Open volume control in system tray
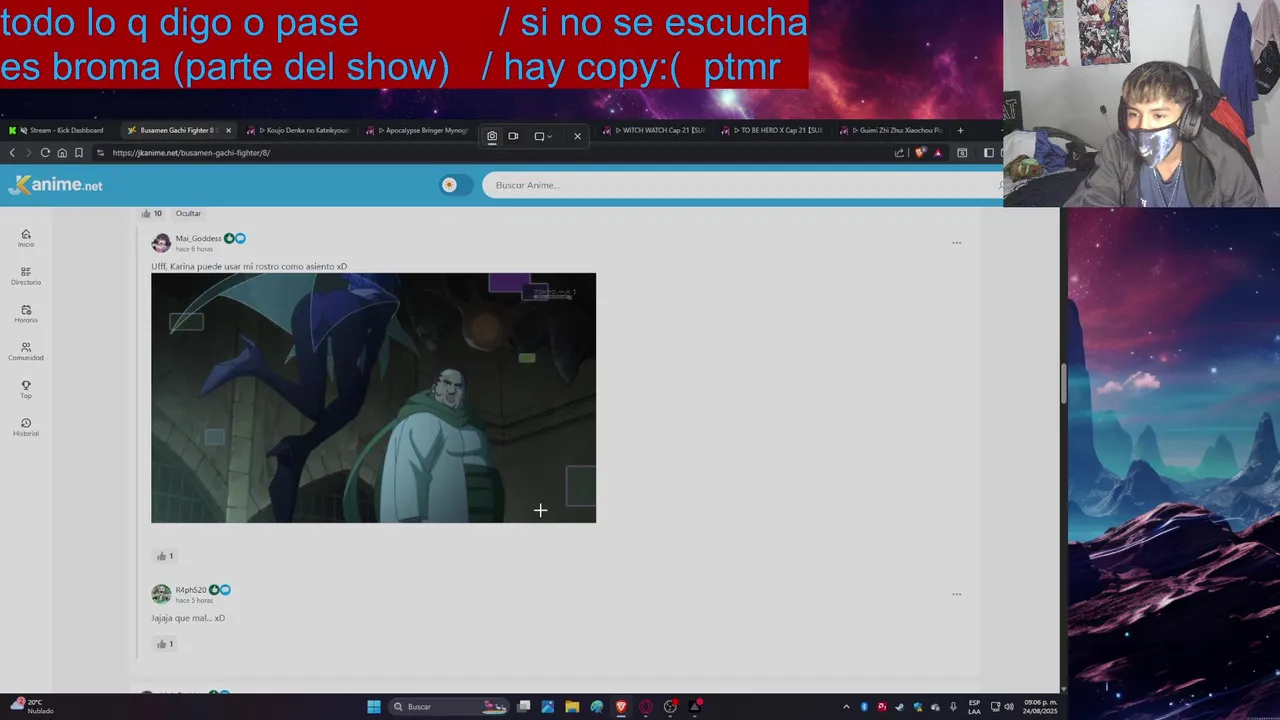1280x720 pixels. pos(1008,707)
